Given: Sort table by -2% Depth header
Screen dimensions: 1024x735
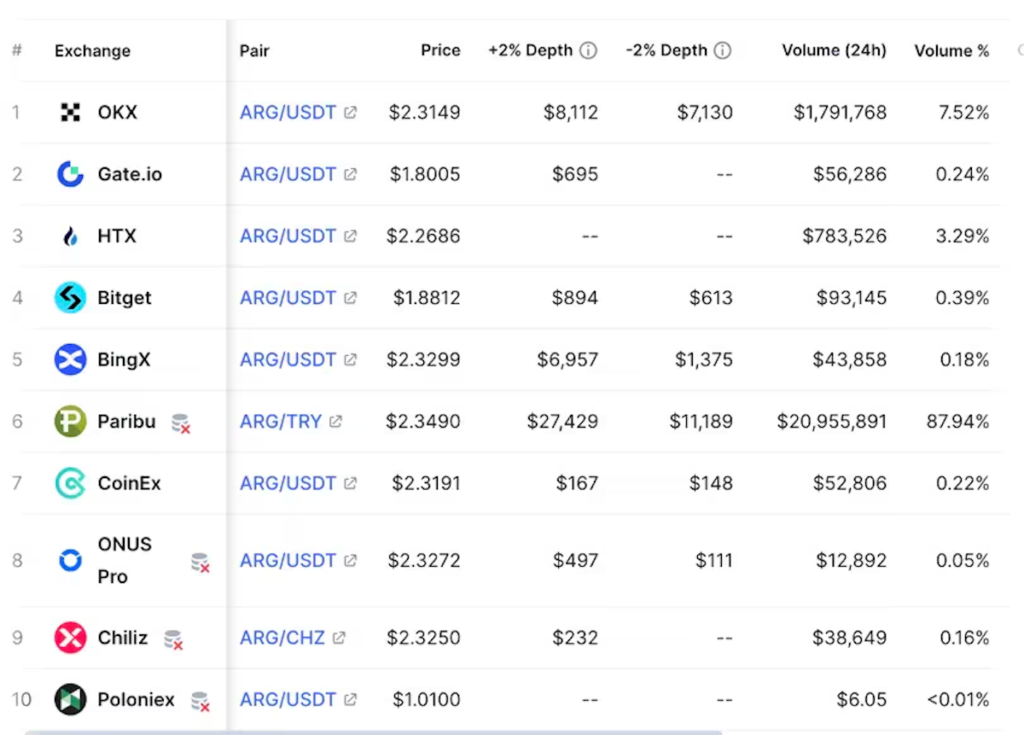Looking at the screenshot, I should (667, 50).
